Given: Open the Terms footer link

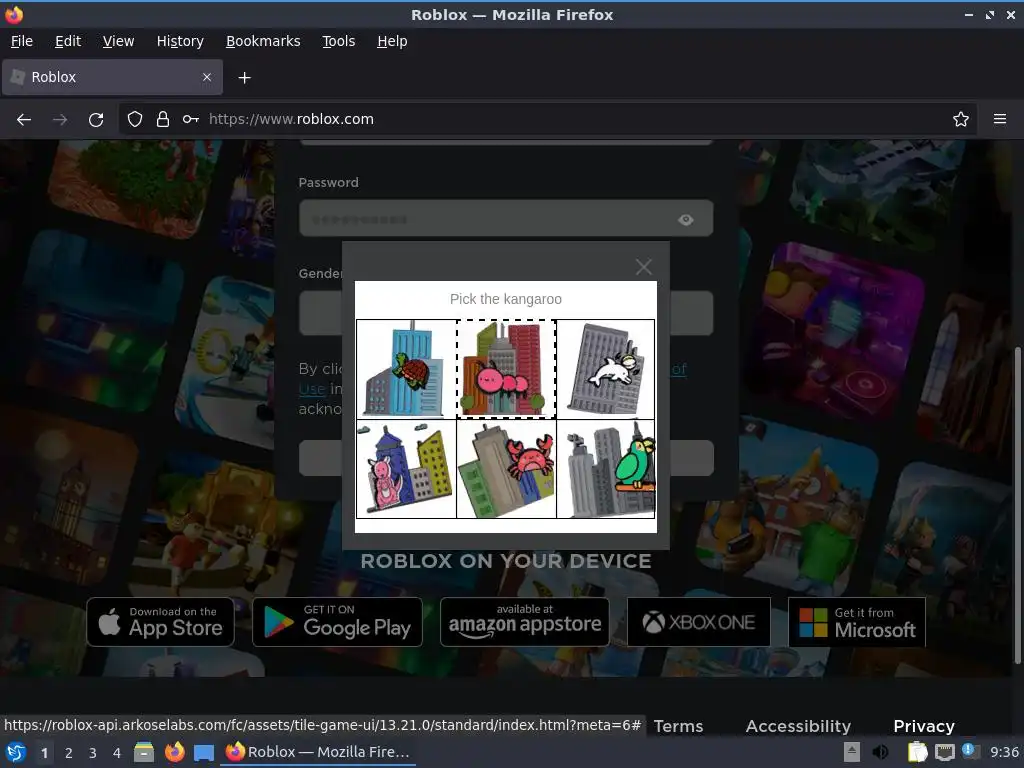Looking at the screenshot, I should pyautogui.click(x=679, y=726).
